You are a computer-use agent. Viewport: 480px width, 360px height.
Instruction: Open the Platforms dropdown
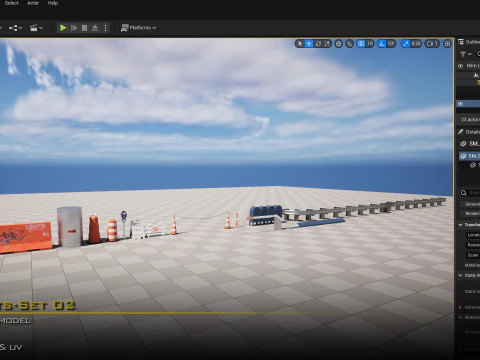pyautogui.click(x=139, y=28)
